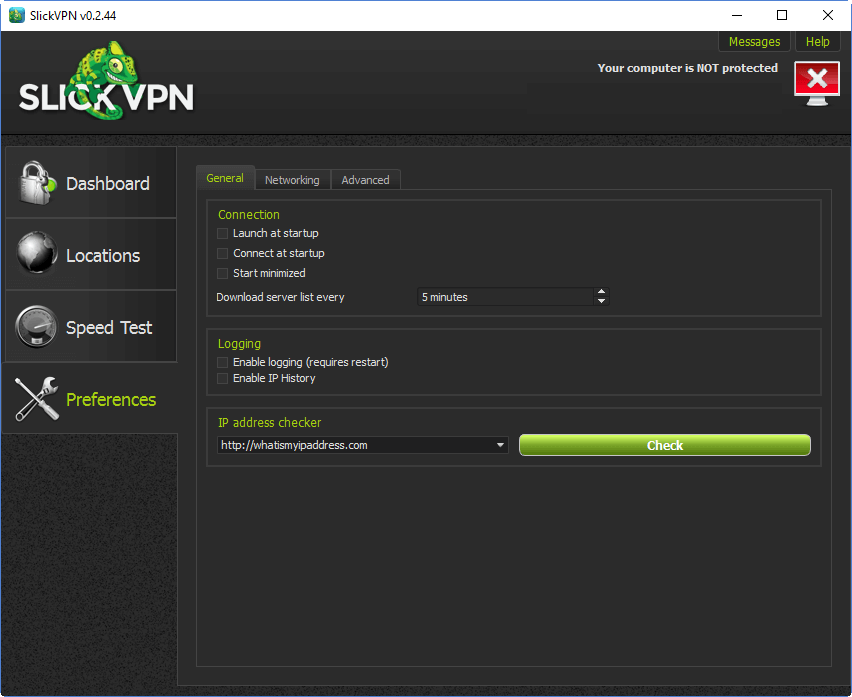Click the Locations globe icon
Screen dimensions: 852x697
pos(37,253)
